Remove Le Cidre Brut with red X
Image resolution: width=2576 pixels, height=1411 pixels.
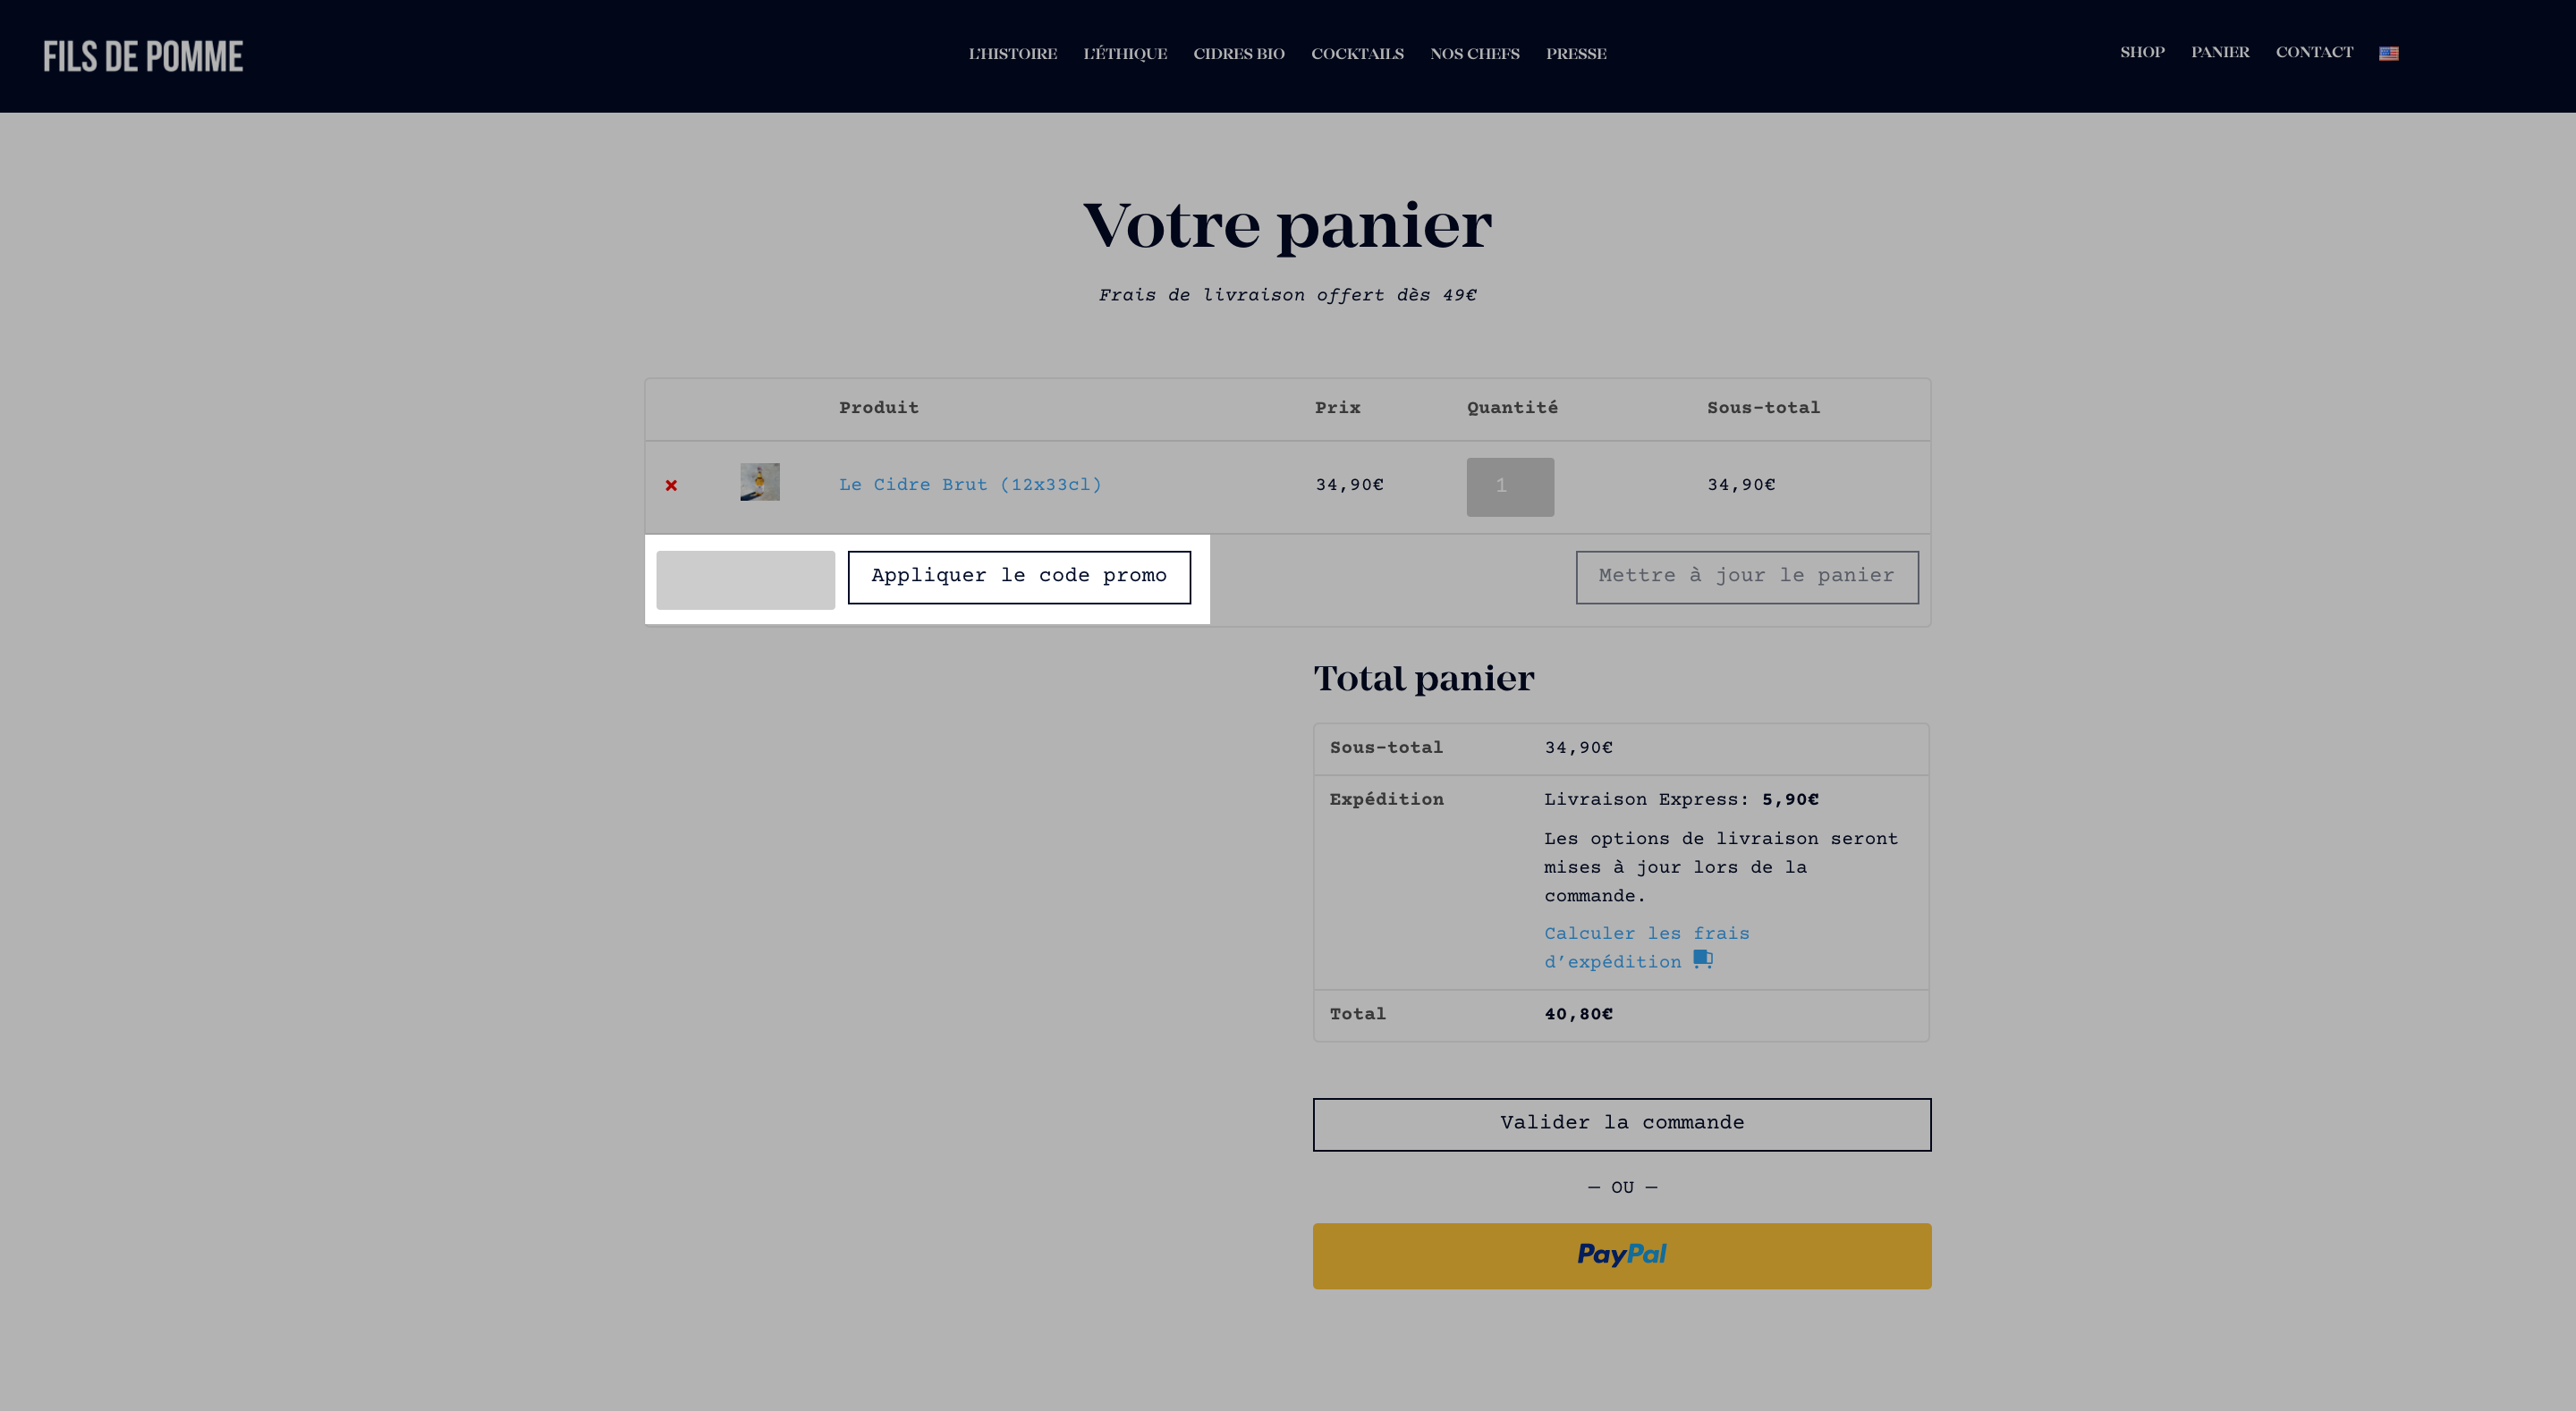coord(671,485)
